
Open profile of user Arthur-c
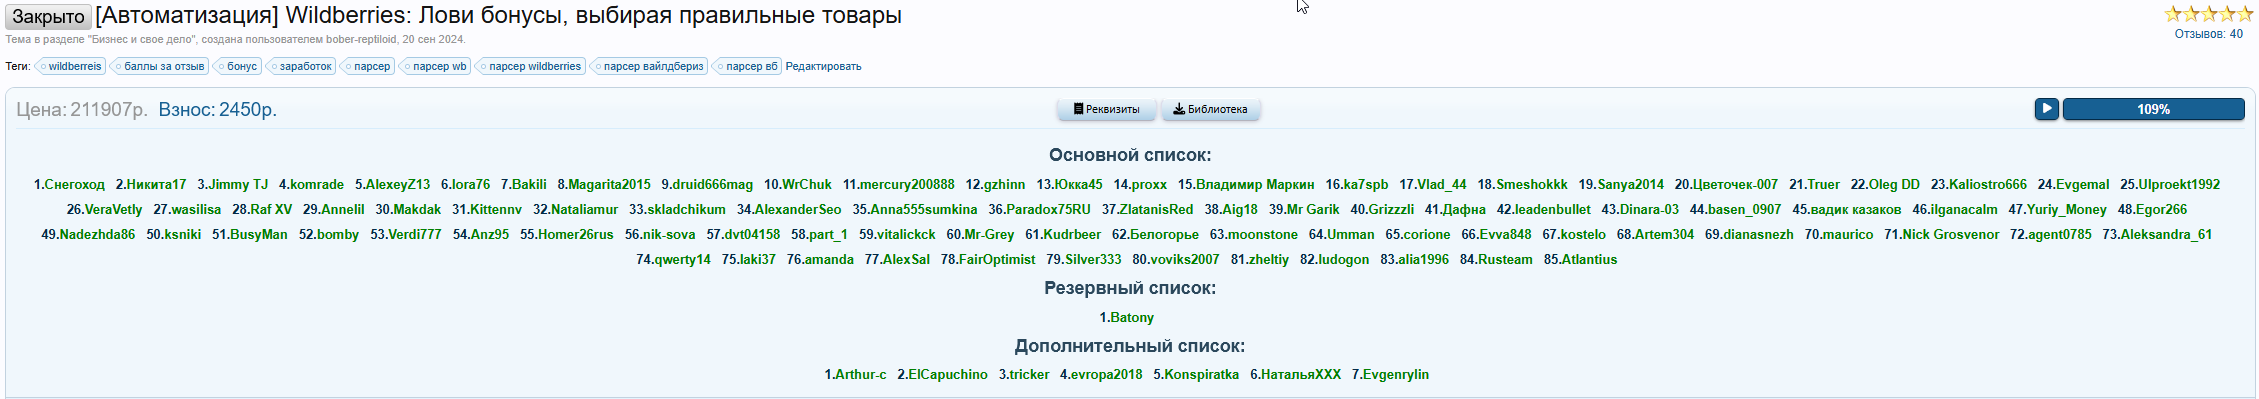tap(860, 374)
